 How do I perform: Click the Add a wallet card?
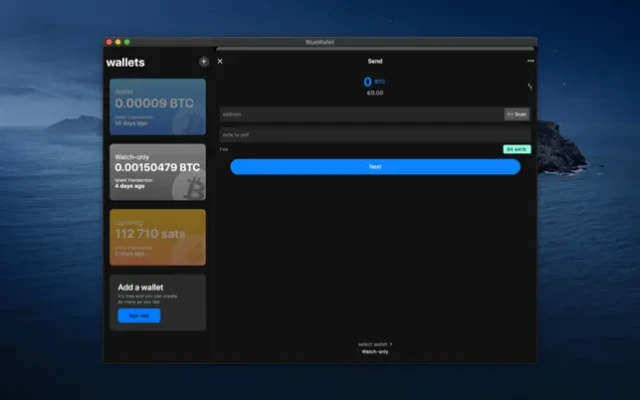click(x=158, y=302)
